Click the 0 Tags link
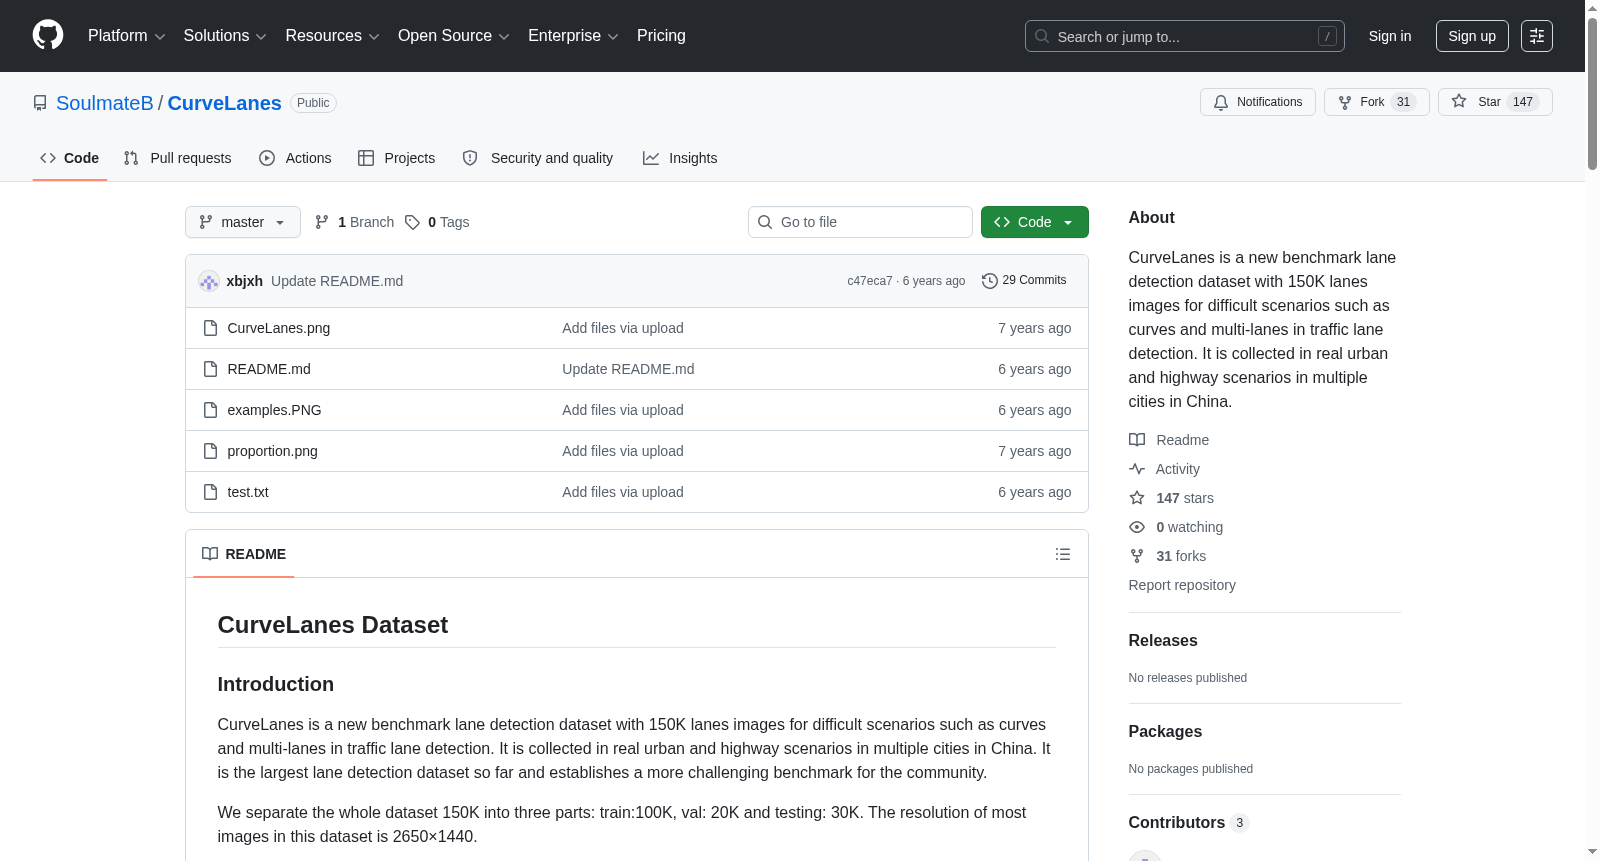 (x=437, y=222)
